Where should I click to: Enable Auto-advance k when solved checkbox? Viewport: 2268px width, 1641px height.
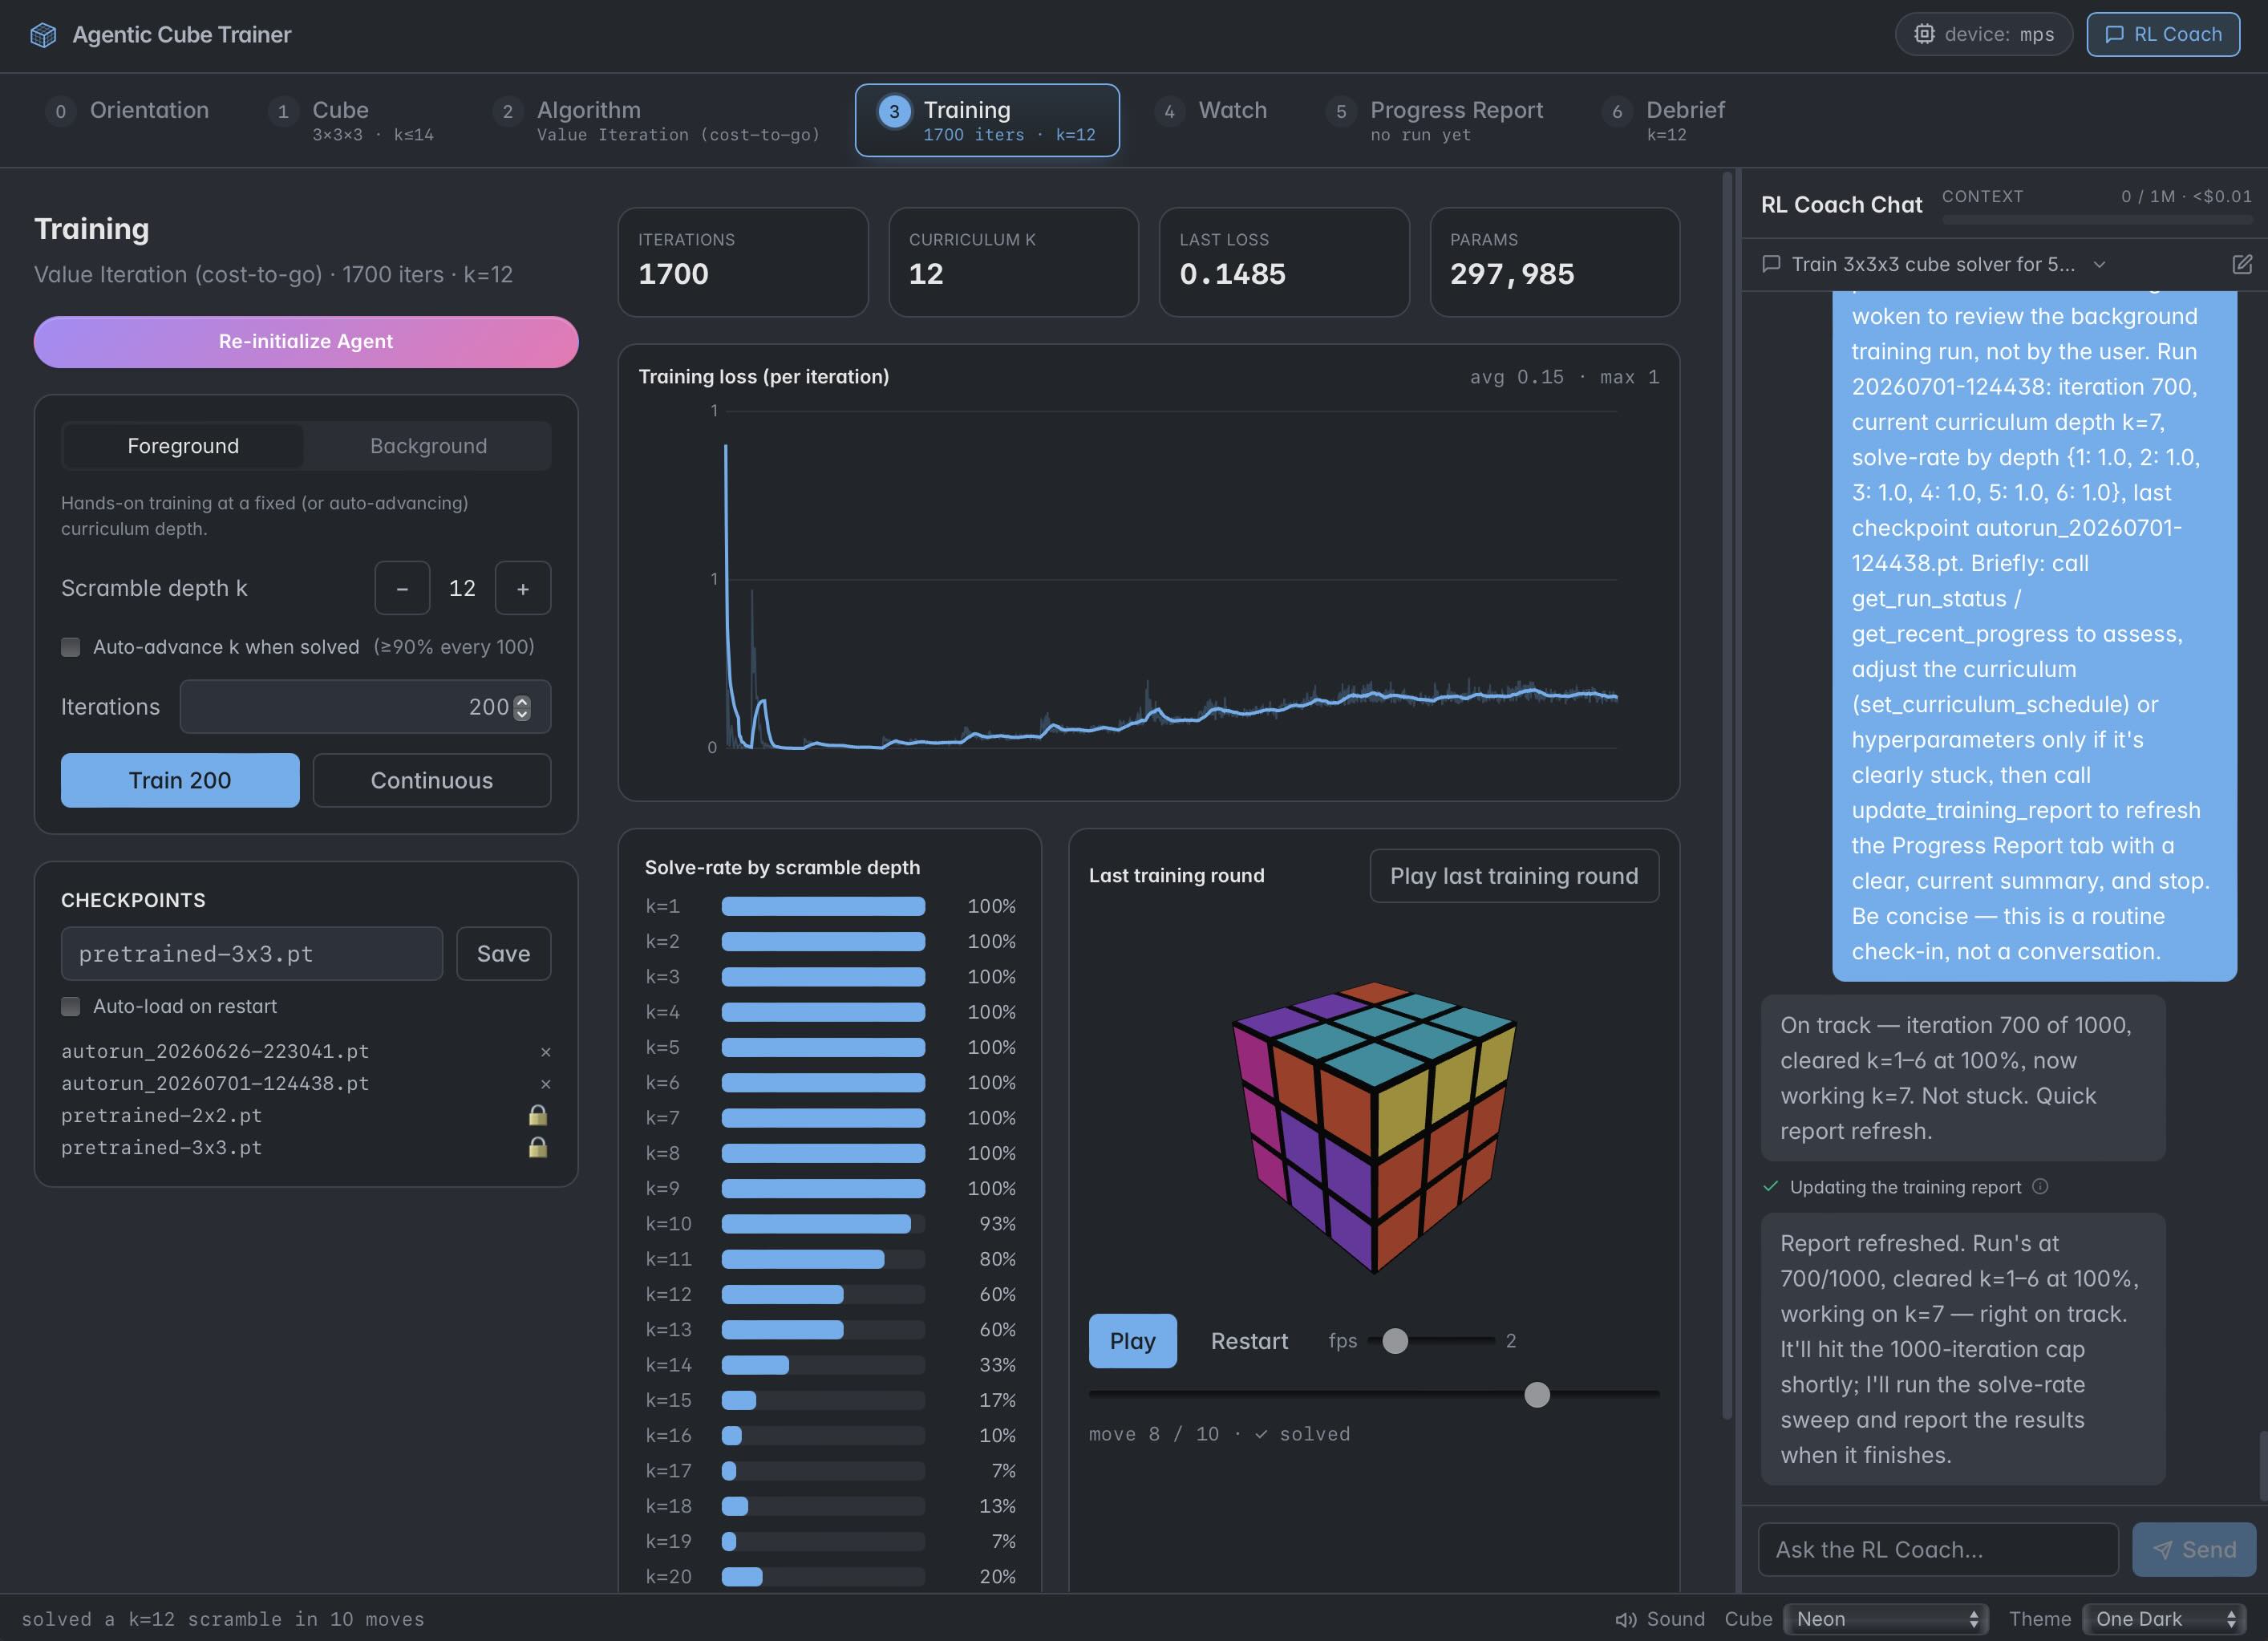71,647
